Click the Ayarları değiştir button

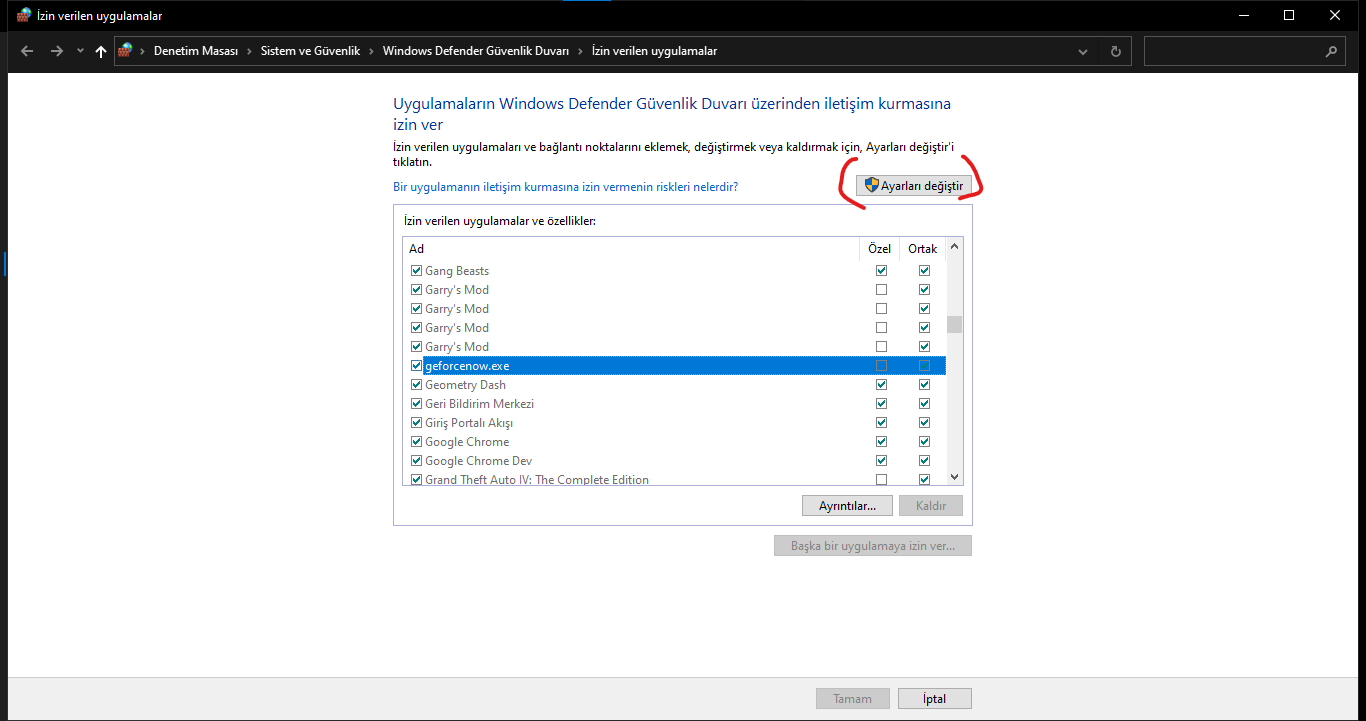(x=914, y=186)
